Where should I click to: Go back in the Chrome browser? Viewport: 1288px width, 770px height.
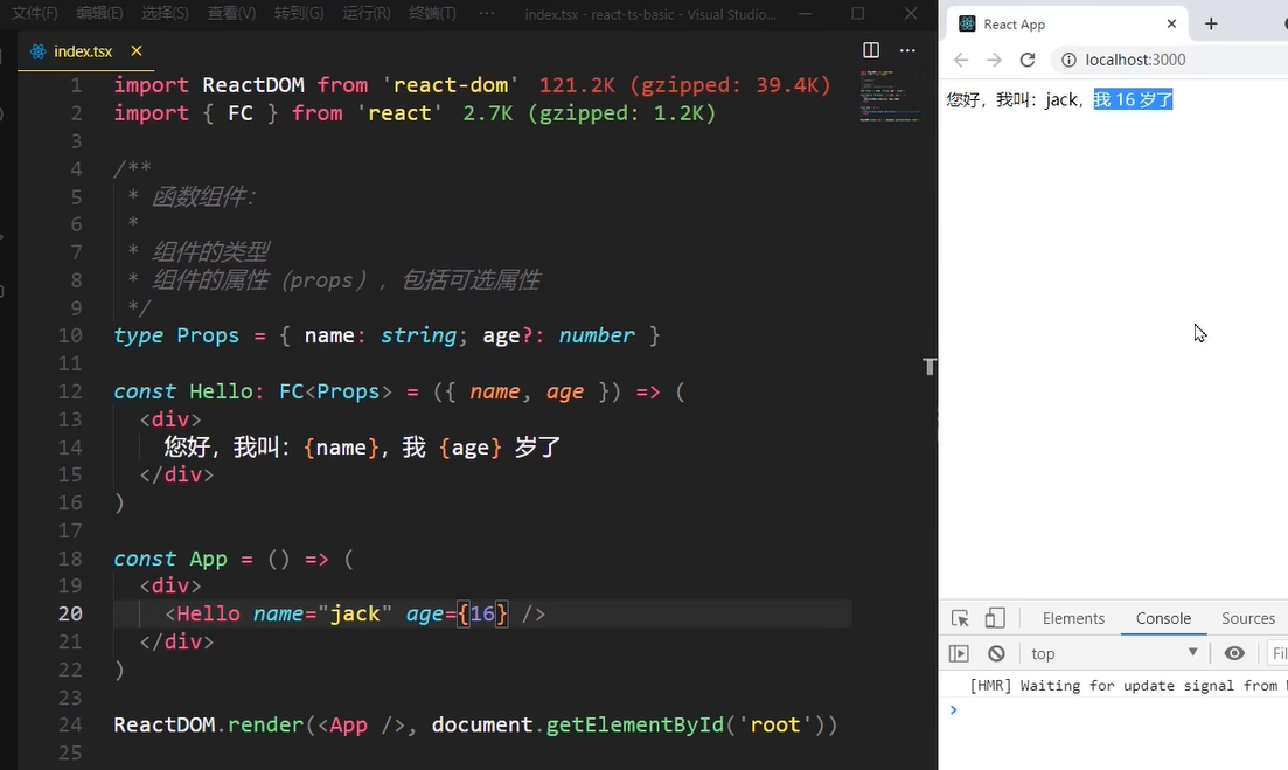click(961, 60)
